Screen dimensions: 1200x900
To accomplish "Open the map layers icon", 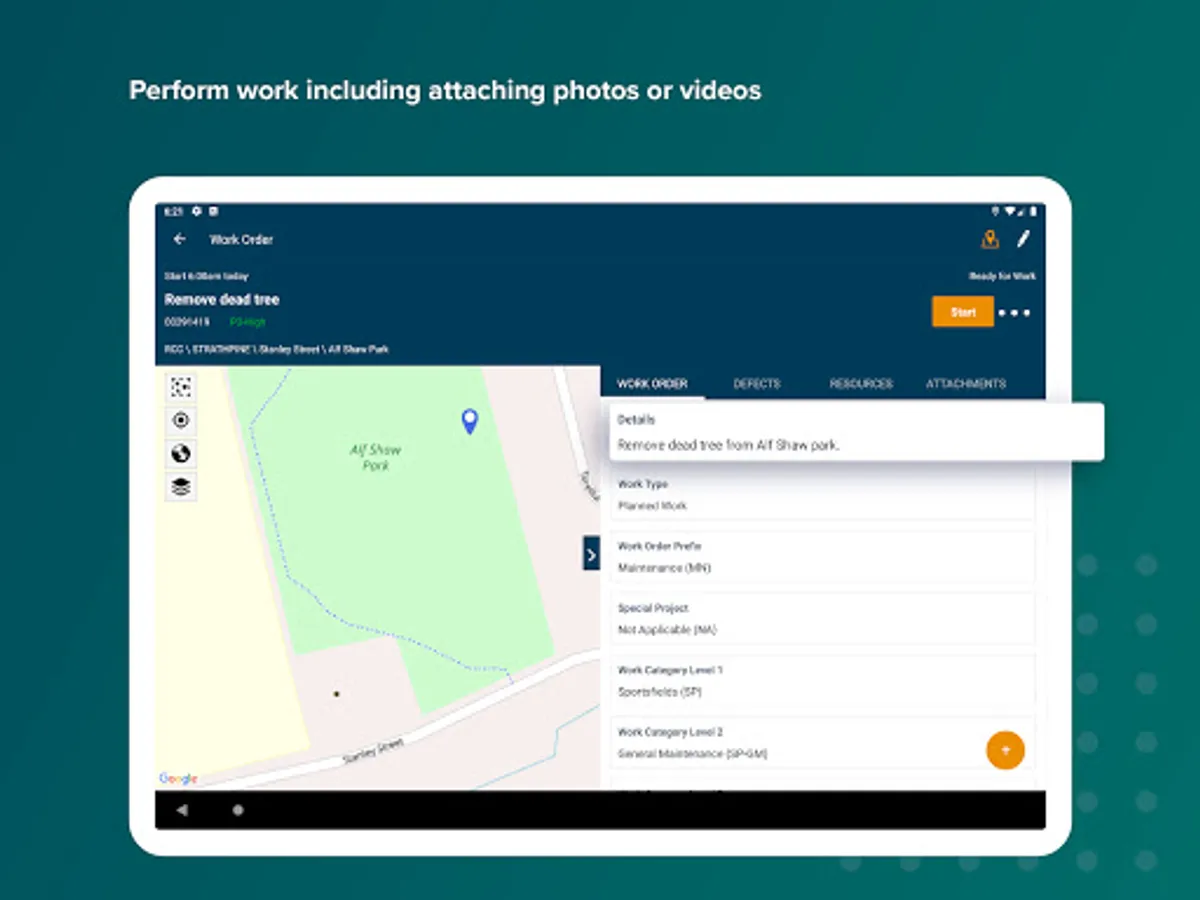I will 181,487.
